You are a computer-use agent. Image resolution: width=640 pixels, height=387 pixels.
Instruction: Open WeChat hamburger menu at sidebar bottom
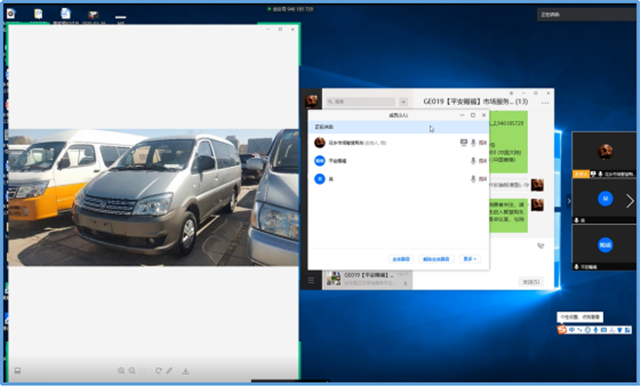pos(311,280)
